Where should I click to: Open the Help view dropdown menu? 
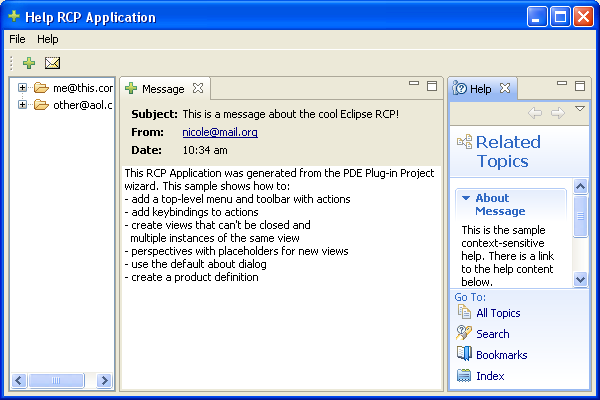[580, 109]
